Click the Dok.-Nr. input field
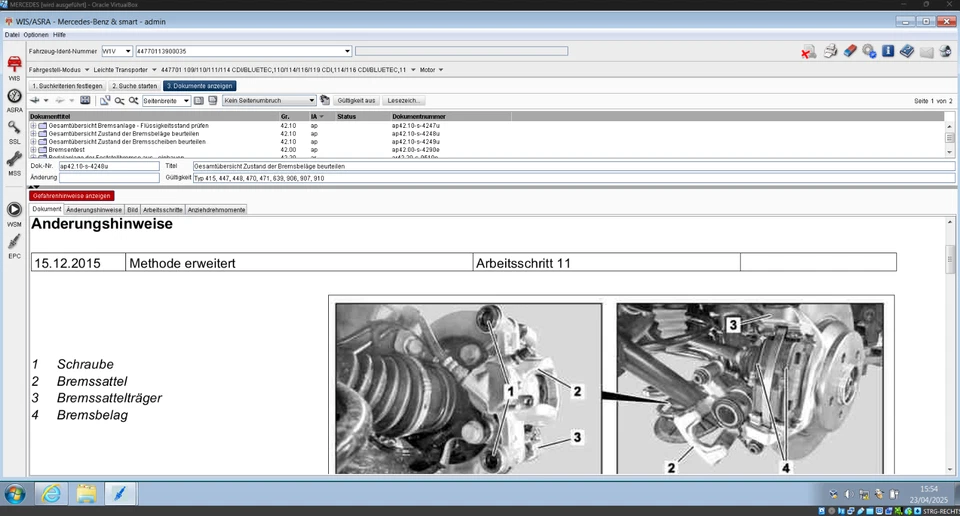The image size is (960, 516). [109, 166]
